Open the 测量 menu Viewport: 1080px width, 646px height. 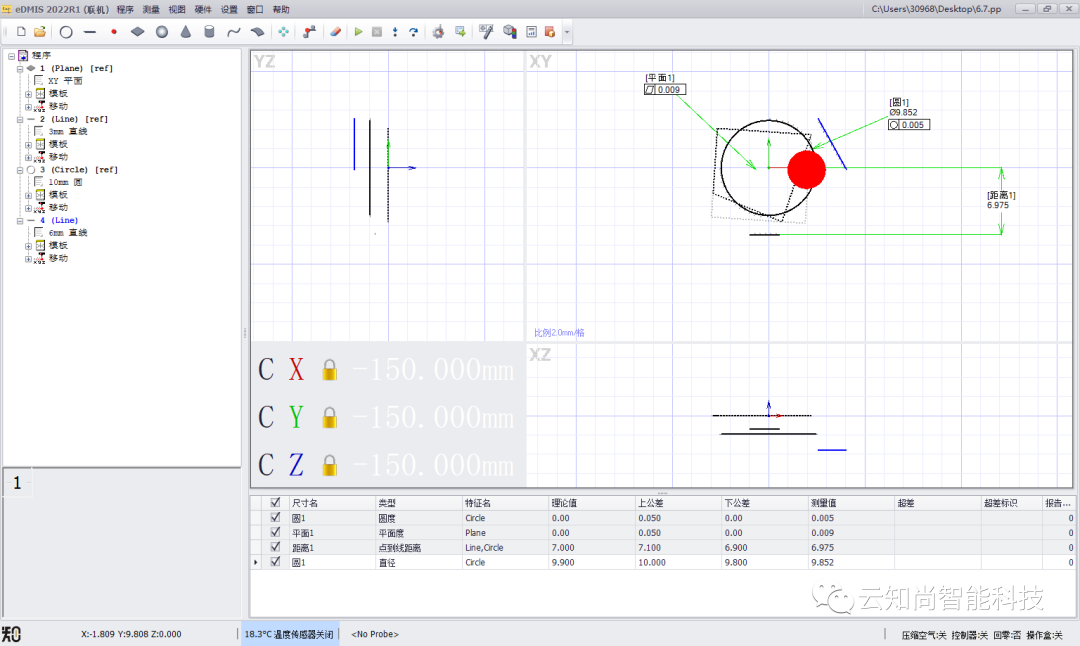(x=151, y=9)
